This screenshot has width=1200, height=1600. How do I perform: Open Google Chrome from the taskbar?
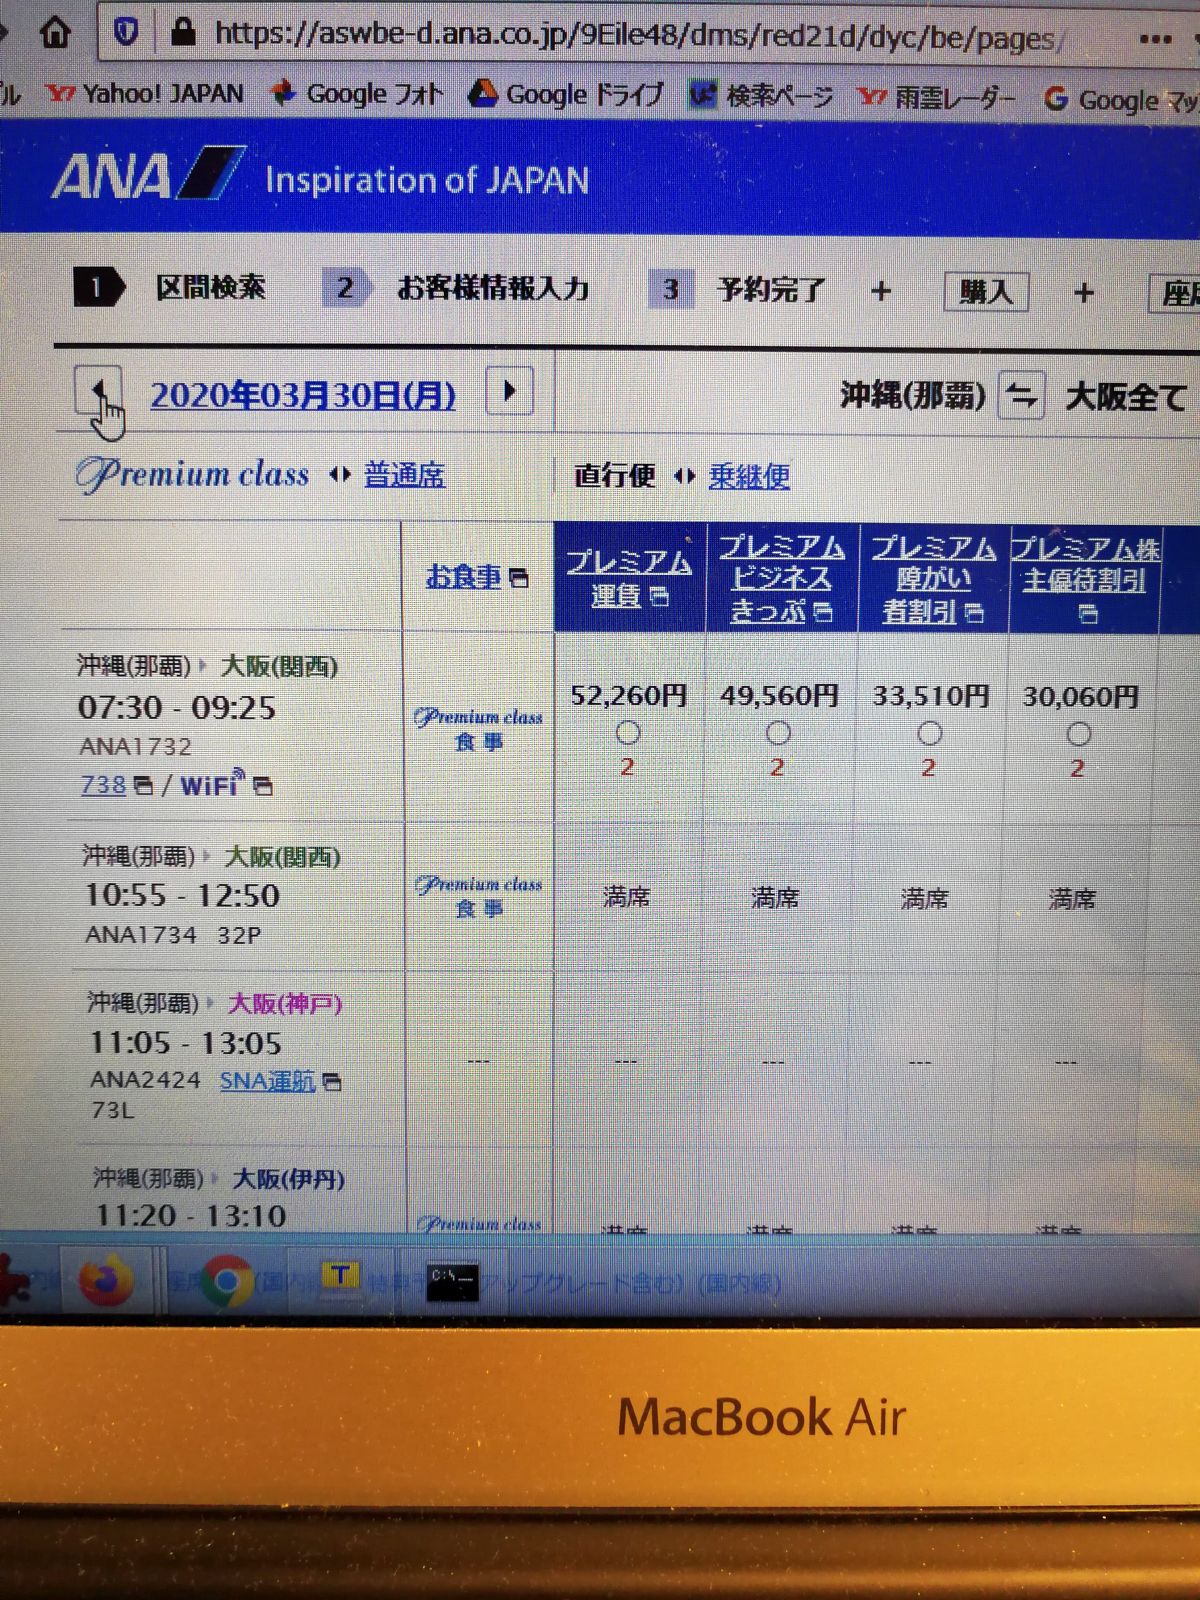(x=228, y=1280)
